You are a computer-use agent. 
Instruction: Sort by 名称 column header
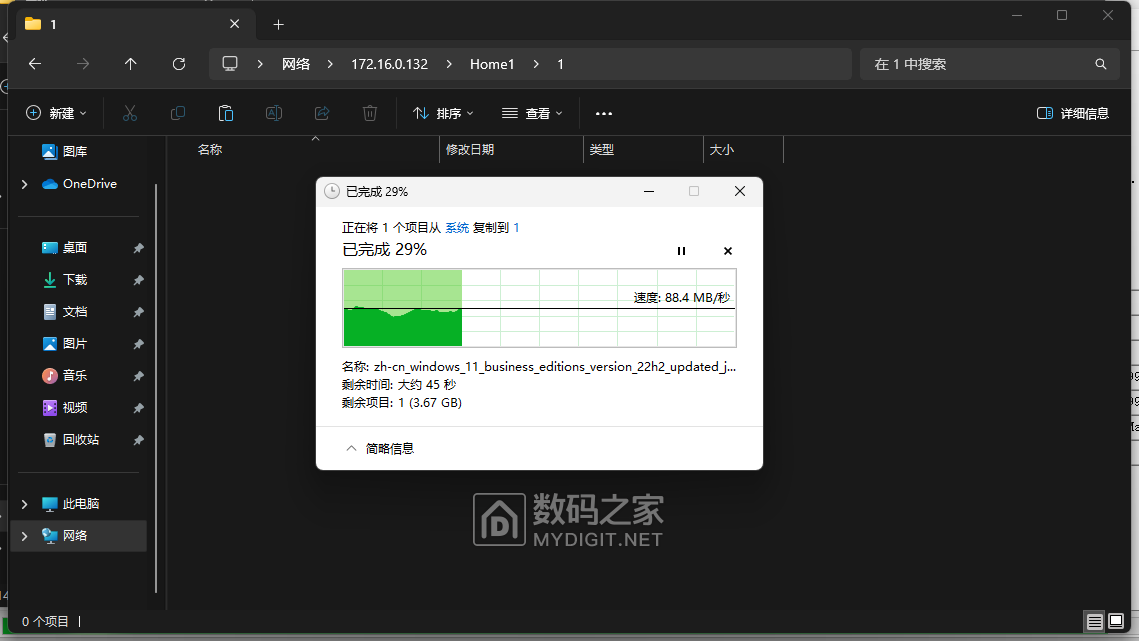[x=210, y=149]
